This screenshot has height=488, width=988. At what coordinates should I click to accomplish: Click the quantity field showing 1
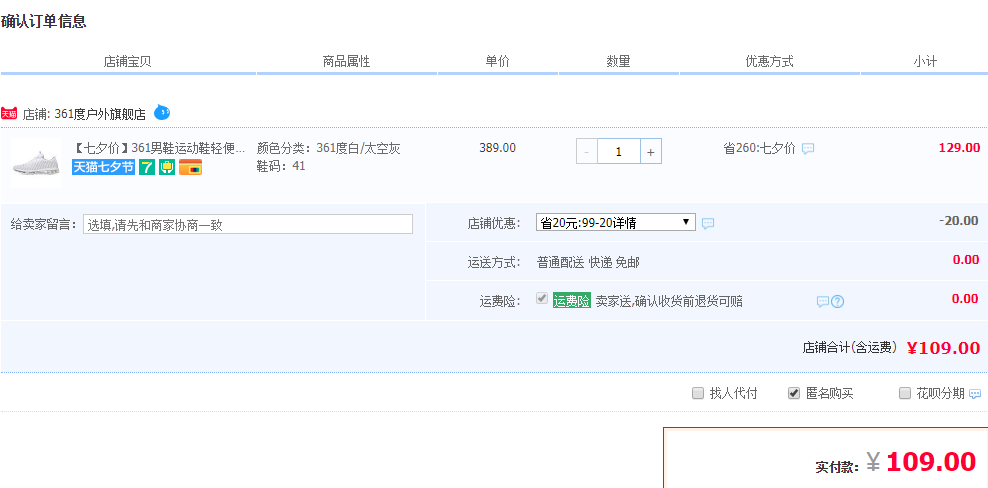(619, 151)
